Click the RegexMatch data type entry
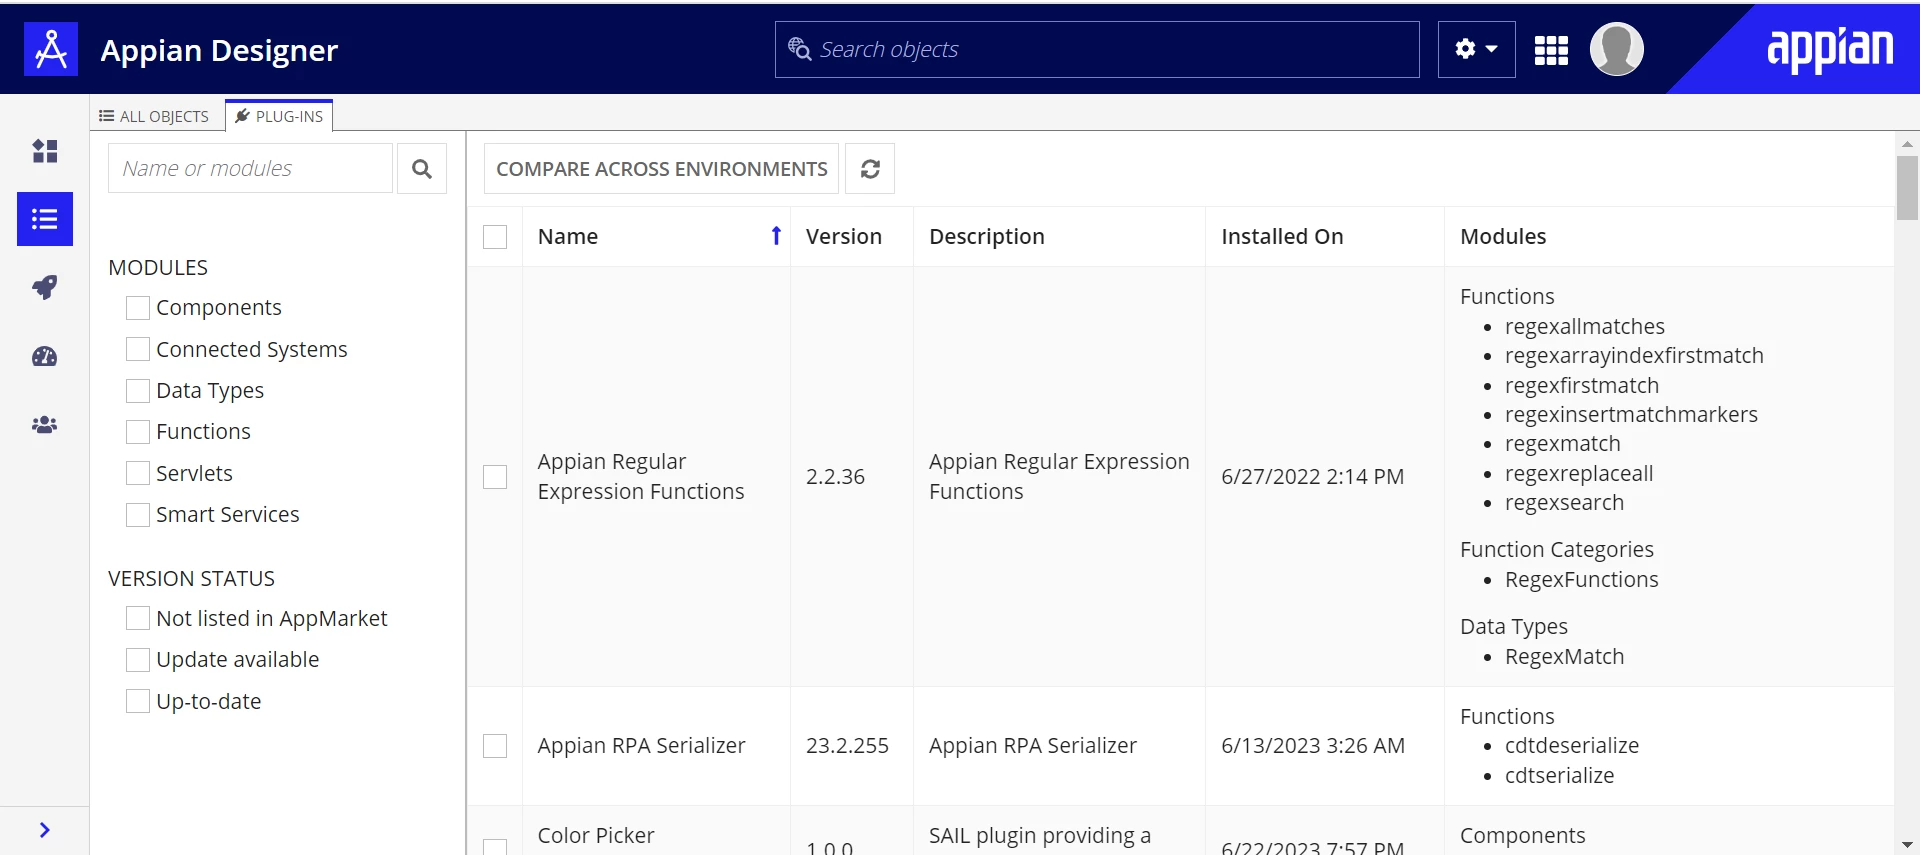 [x=1565, y=657]
